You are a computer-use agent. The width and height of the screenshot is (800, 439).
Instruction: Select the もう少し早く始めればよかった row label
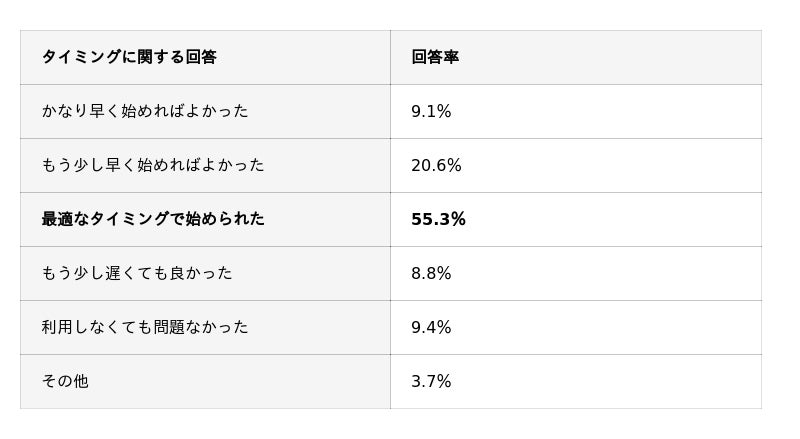point(153,165)
